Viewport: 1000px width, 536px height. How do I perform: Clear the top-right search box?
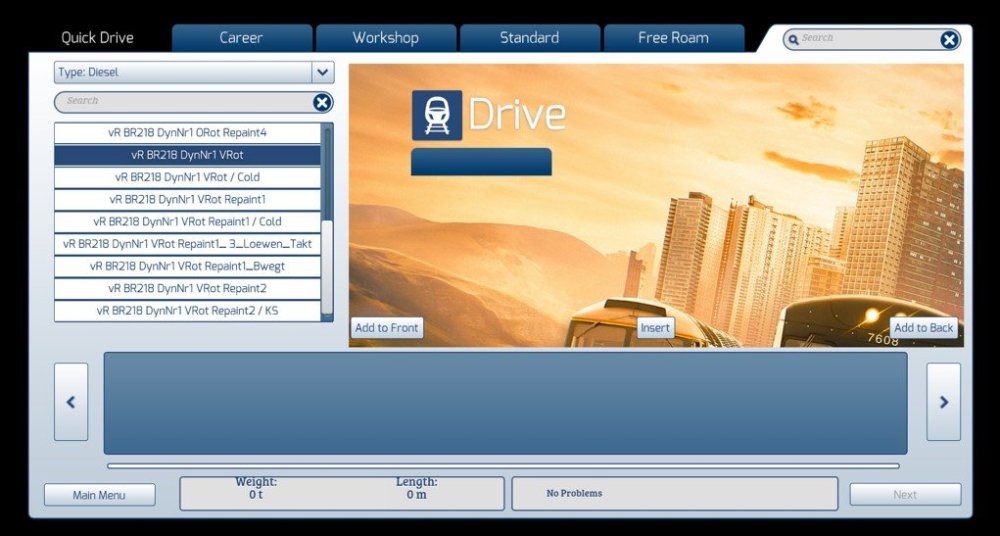[949, 40]
